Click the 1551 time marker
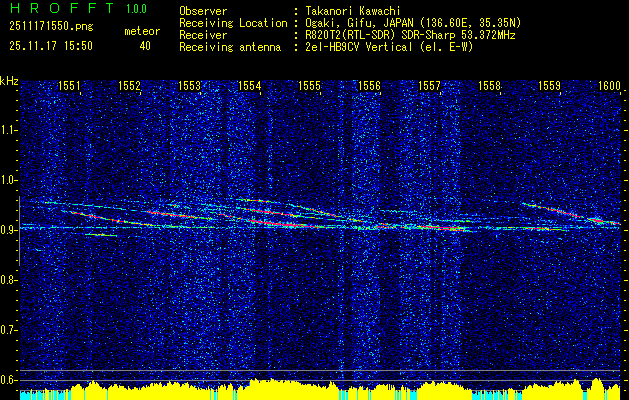This screenshot has height=400, width=629. tap(70, 87)
